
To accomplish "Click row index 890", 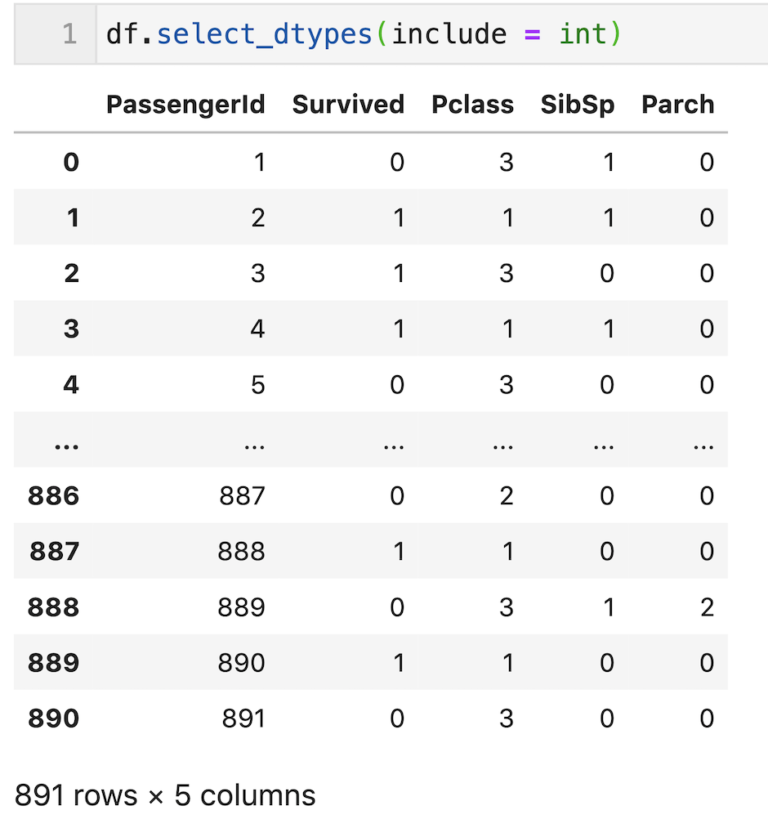I will pyautogui.click(x=53, y=718).
